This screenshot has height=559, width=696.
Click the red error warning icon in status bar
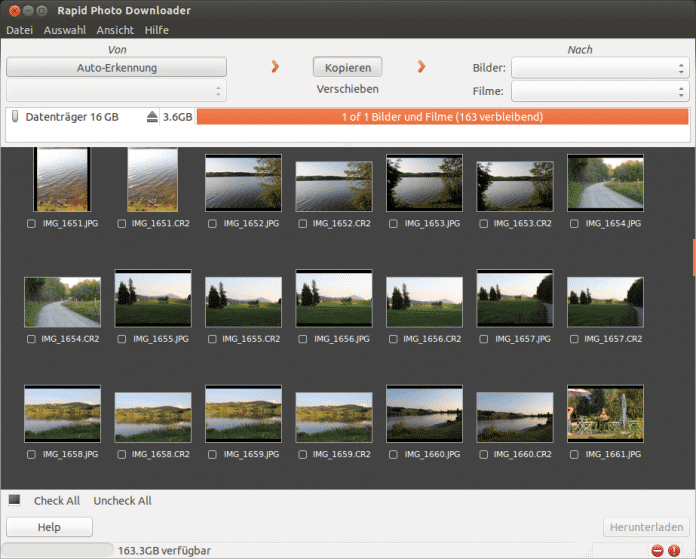674,550
